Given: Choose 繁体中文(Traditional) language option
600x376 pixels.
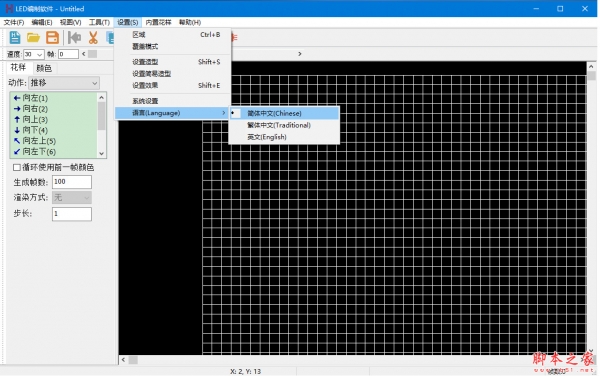Looking at the screenshot, I should tap(284, 125).
